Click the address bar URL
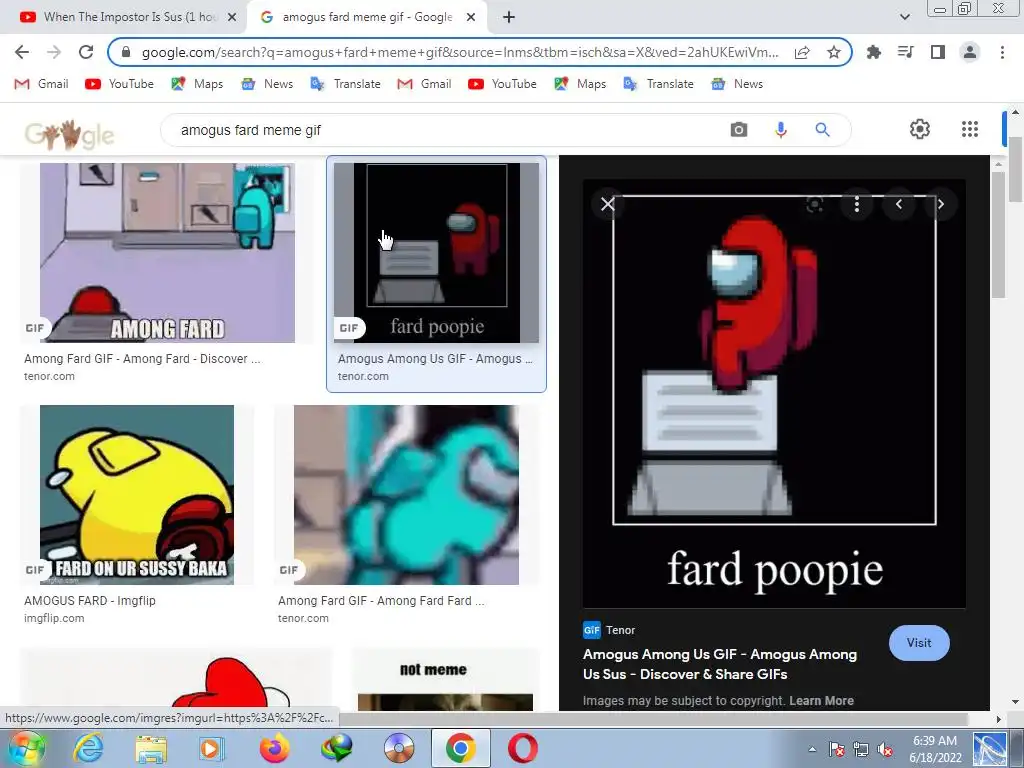The image size is (1024, 768). coord(460,52)
